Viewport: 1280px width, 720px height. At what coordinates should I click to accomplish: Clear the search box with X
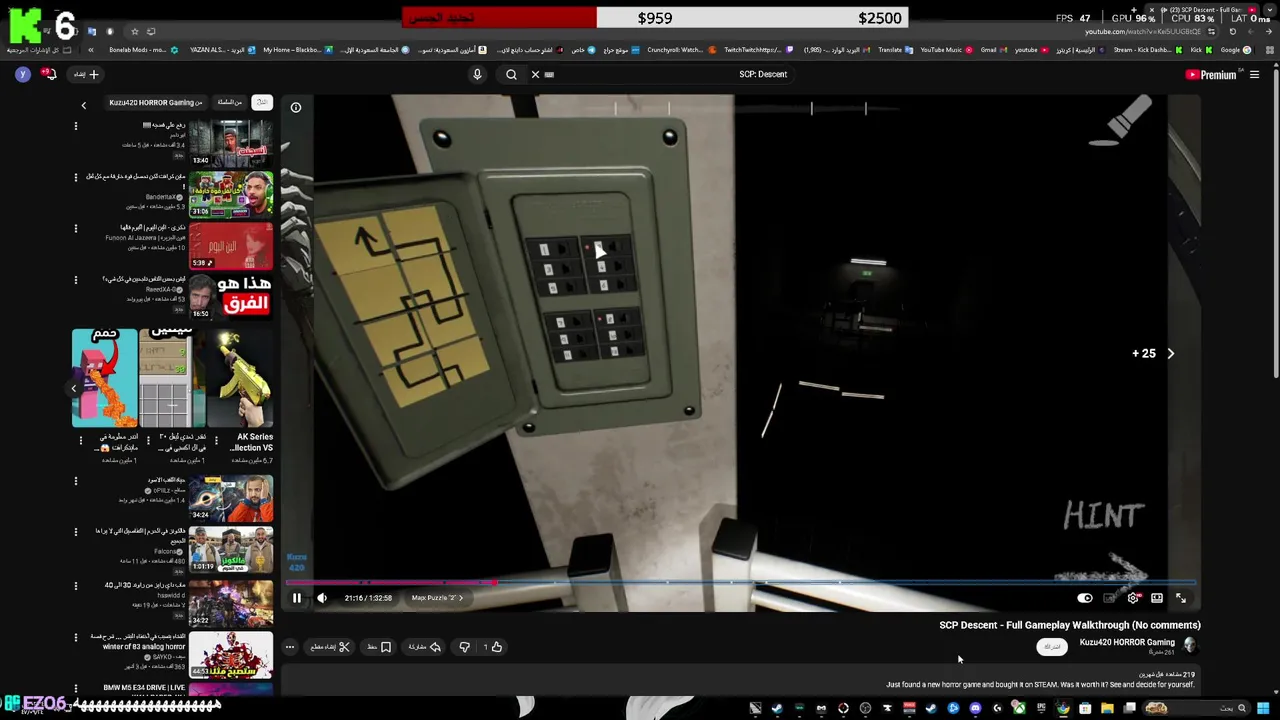point(535,74)
